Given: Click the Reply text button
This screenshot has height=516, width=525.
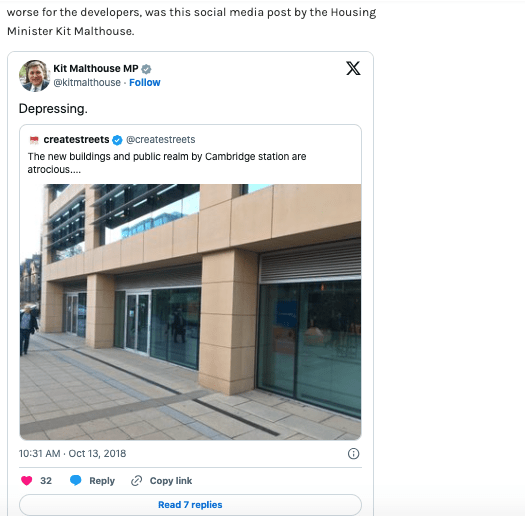Looking at the screenshot, I should click(x=102, y=481).
